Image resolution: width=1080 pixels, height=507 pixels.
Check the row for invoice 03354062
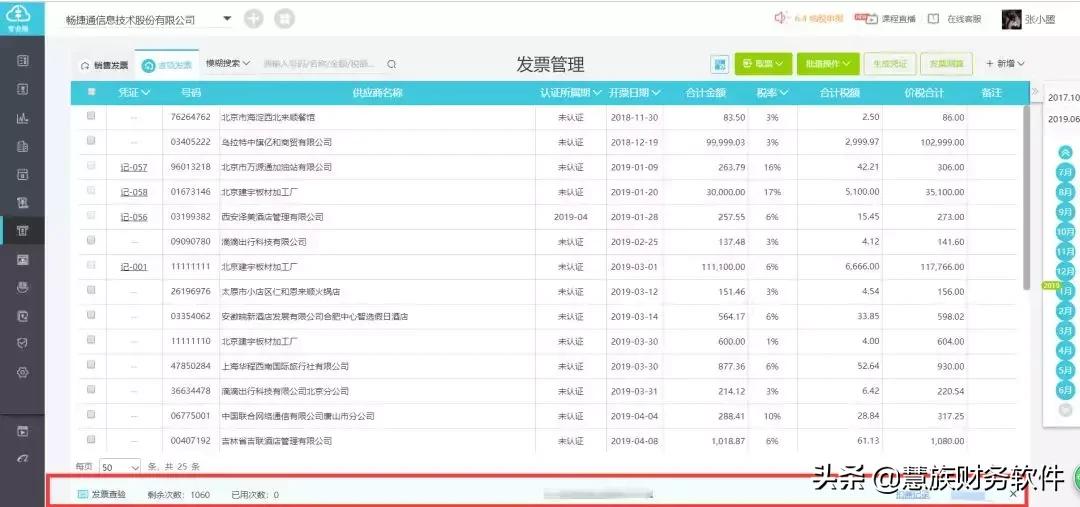click(x=91, y=315)
